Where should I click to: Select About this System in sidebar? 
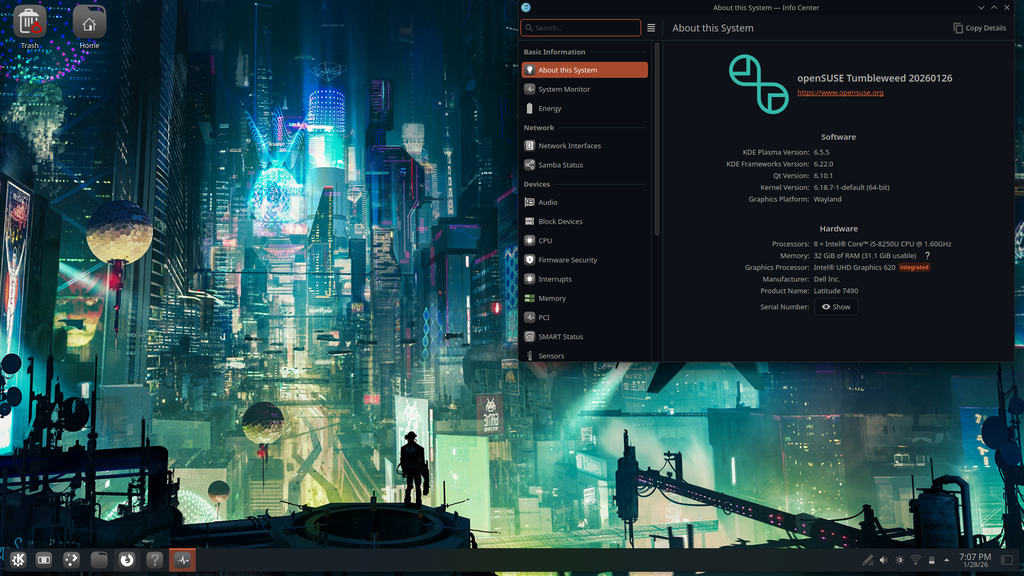click(584, 70)
